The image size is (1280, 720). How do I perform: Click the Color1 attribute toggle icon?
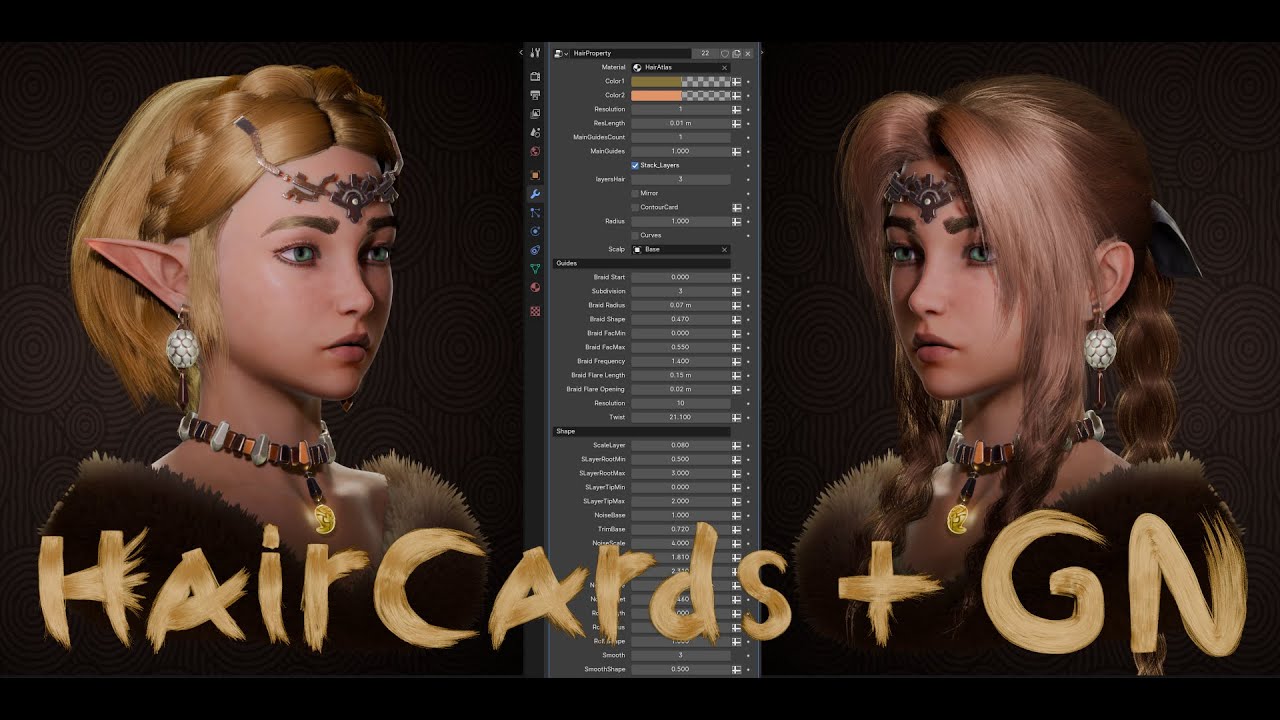[736, 81]
